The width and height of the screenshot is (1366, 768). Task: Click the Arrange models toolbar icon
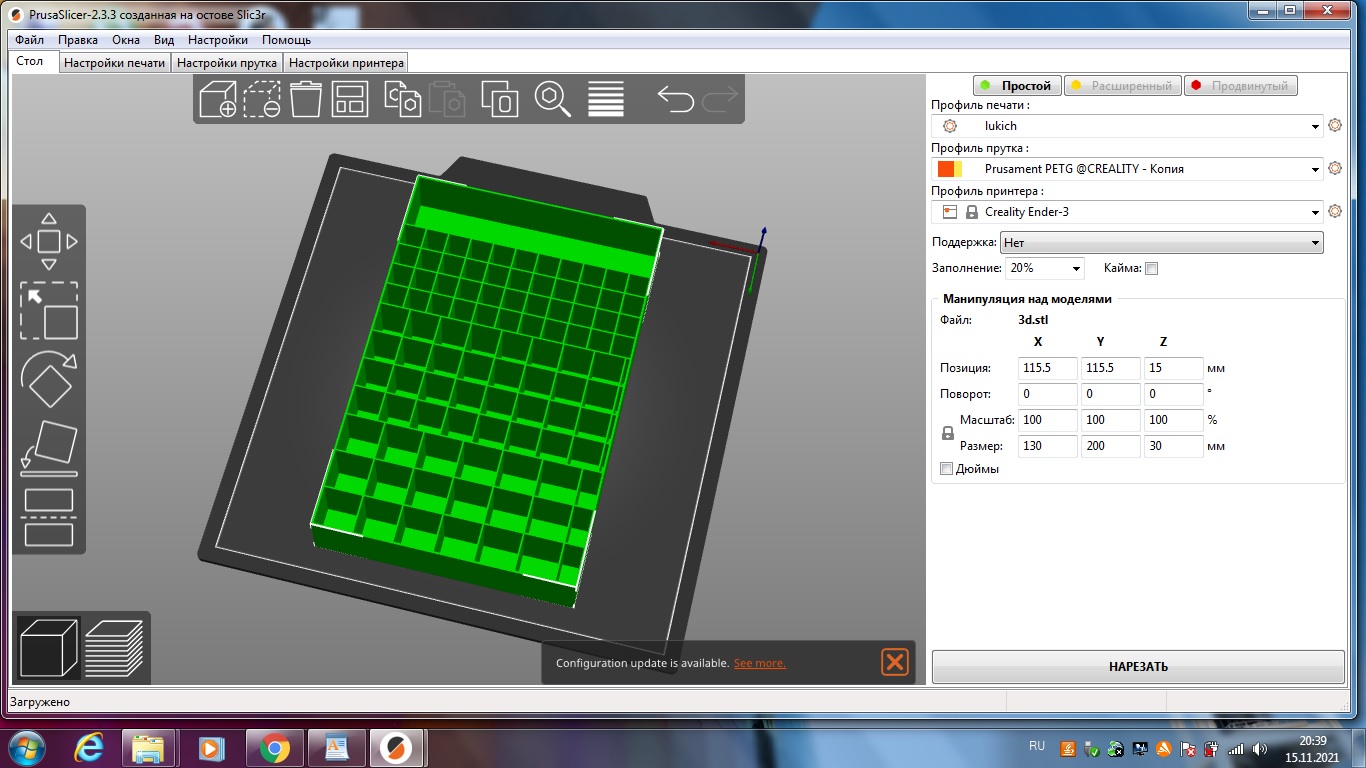(350, 99)
